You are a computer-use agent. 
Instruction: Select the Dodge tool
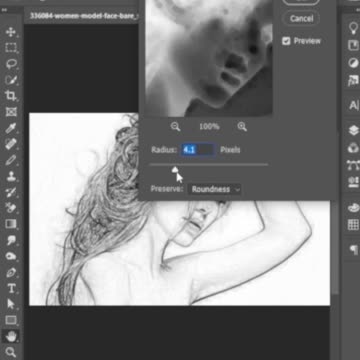pyautogui.click(x=11, y=256)
